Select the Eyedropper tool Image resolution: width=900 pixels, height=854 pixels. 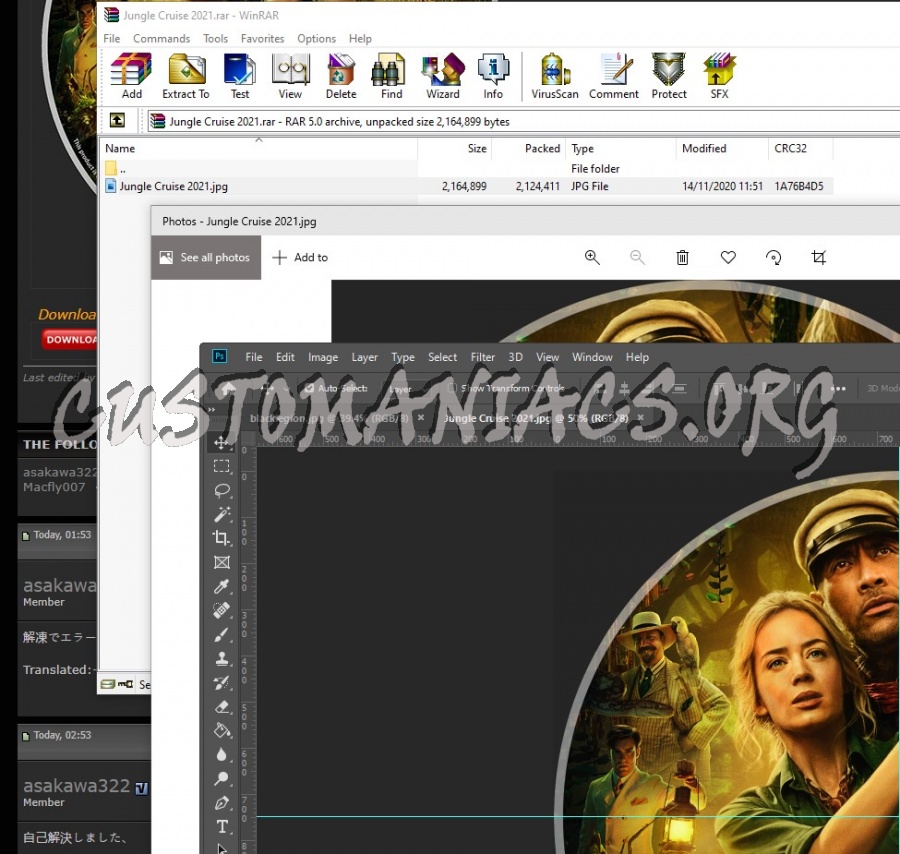(222, 586)
